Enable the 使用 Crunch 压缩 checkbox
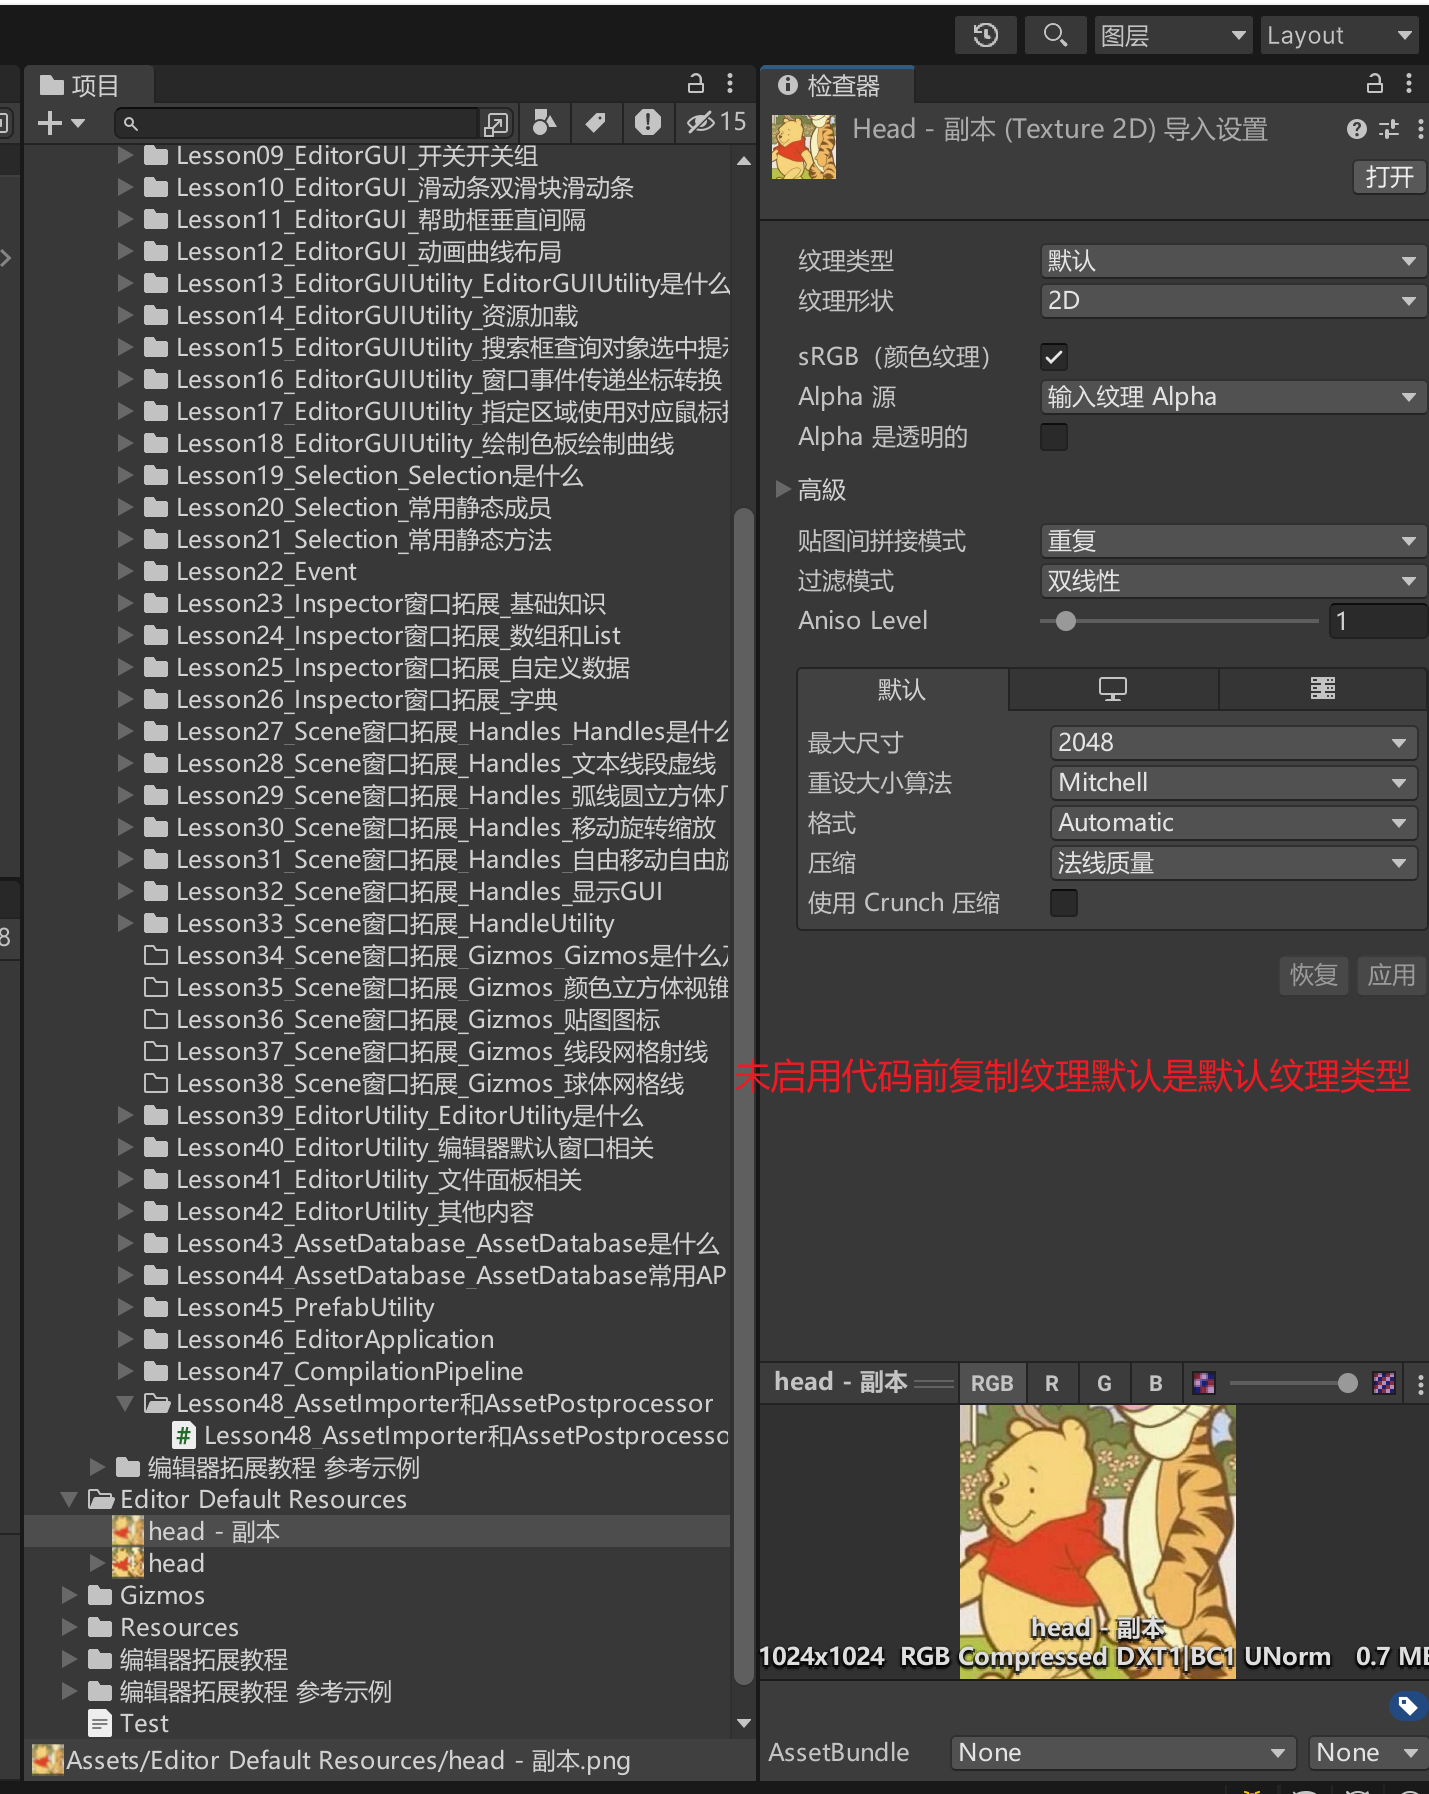The height and width of the screenshot is (1794, 1429). [x=1064, y=903]
